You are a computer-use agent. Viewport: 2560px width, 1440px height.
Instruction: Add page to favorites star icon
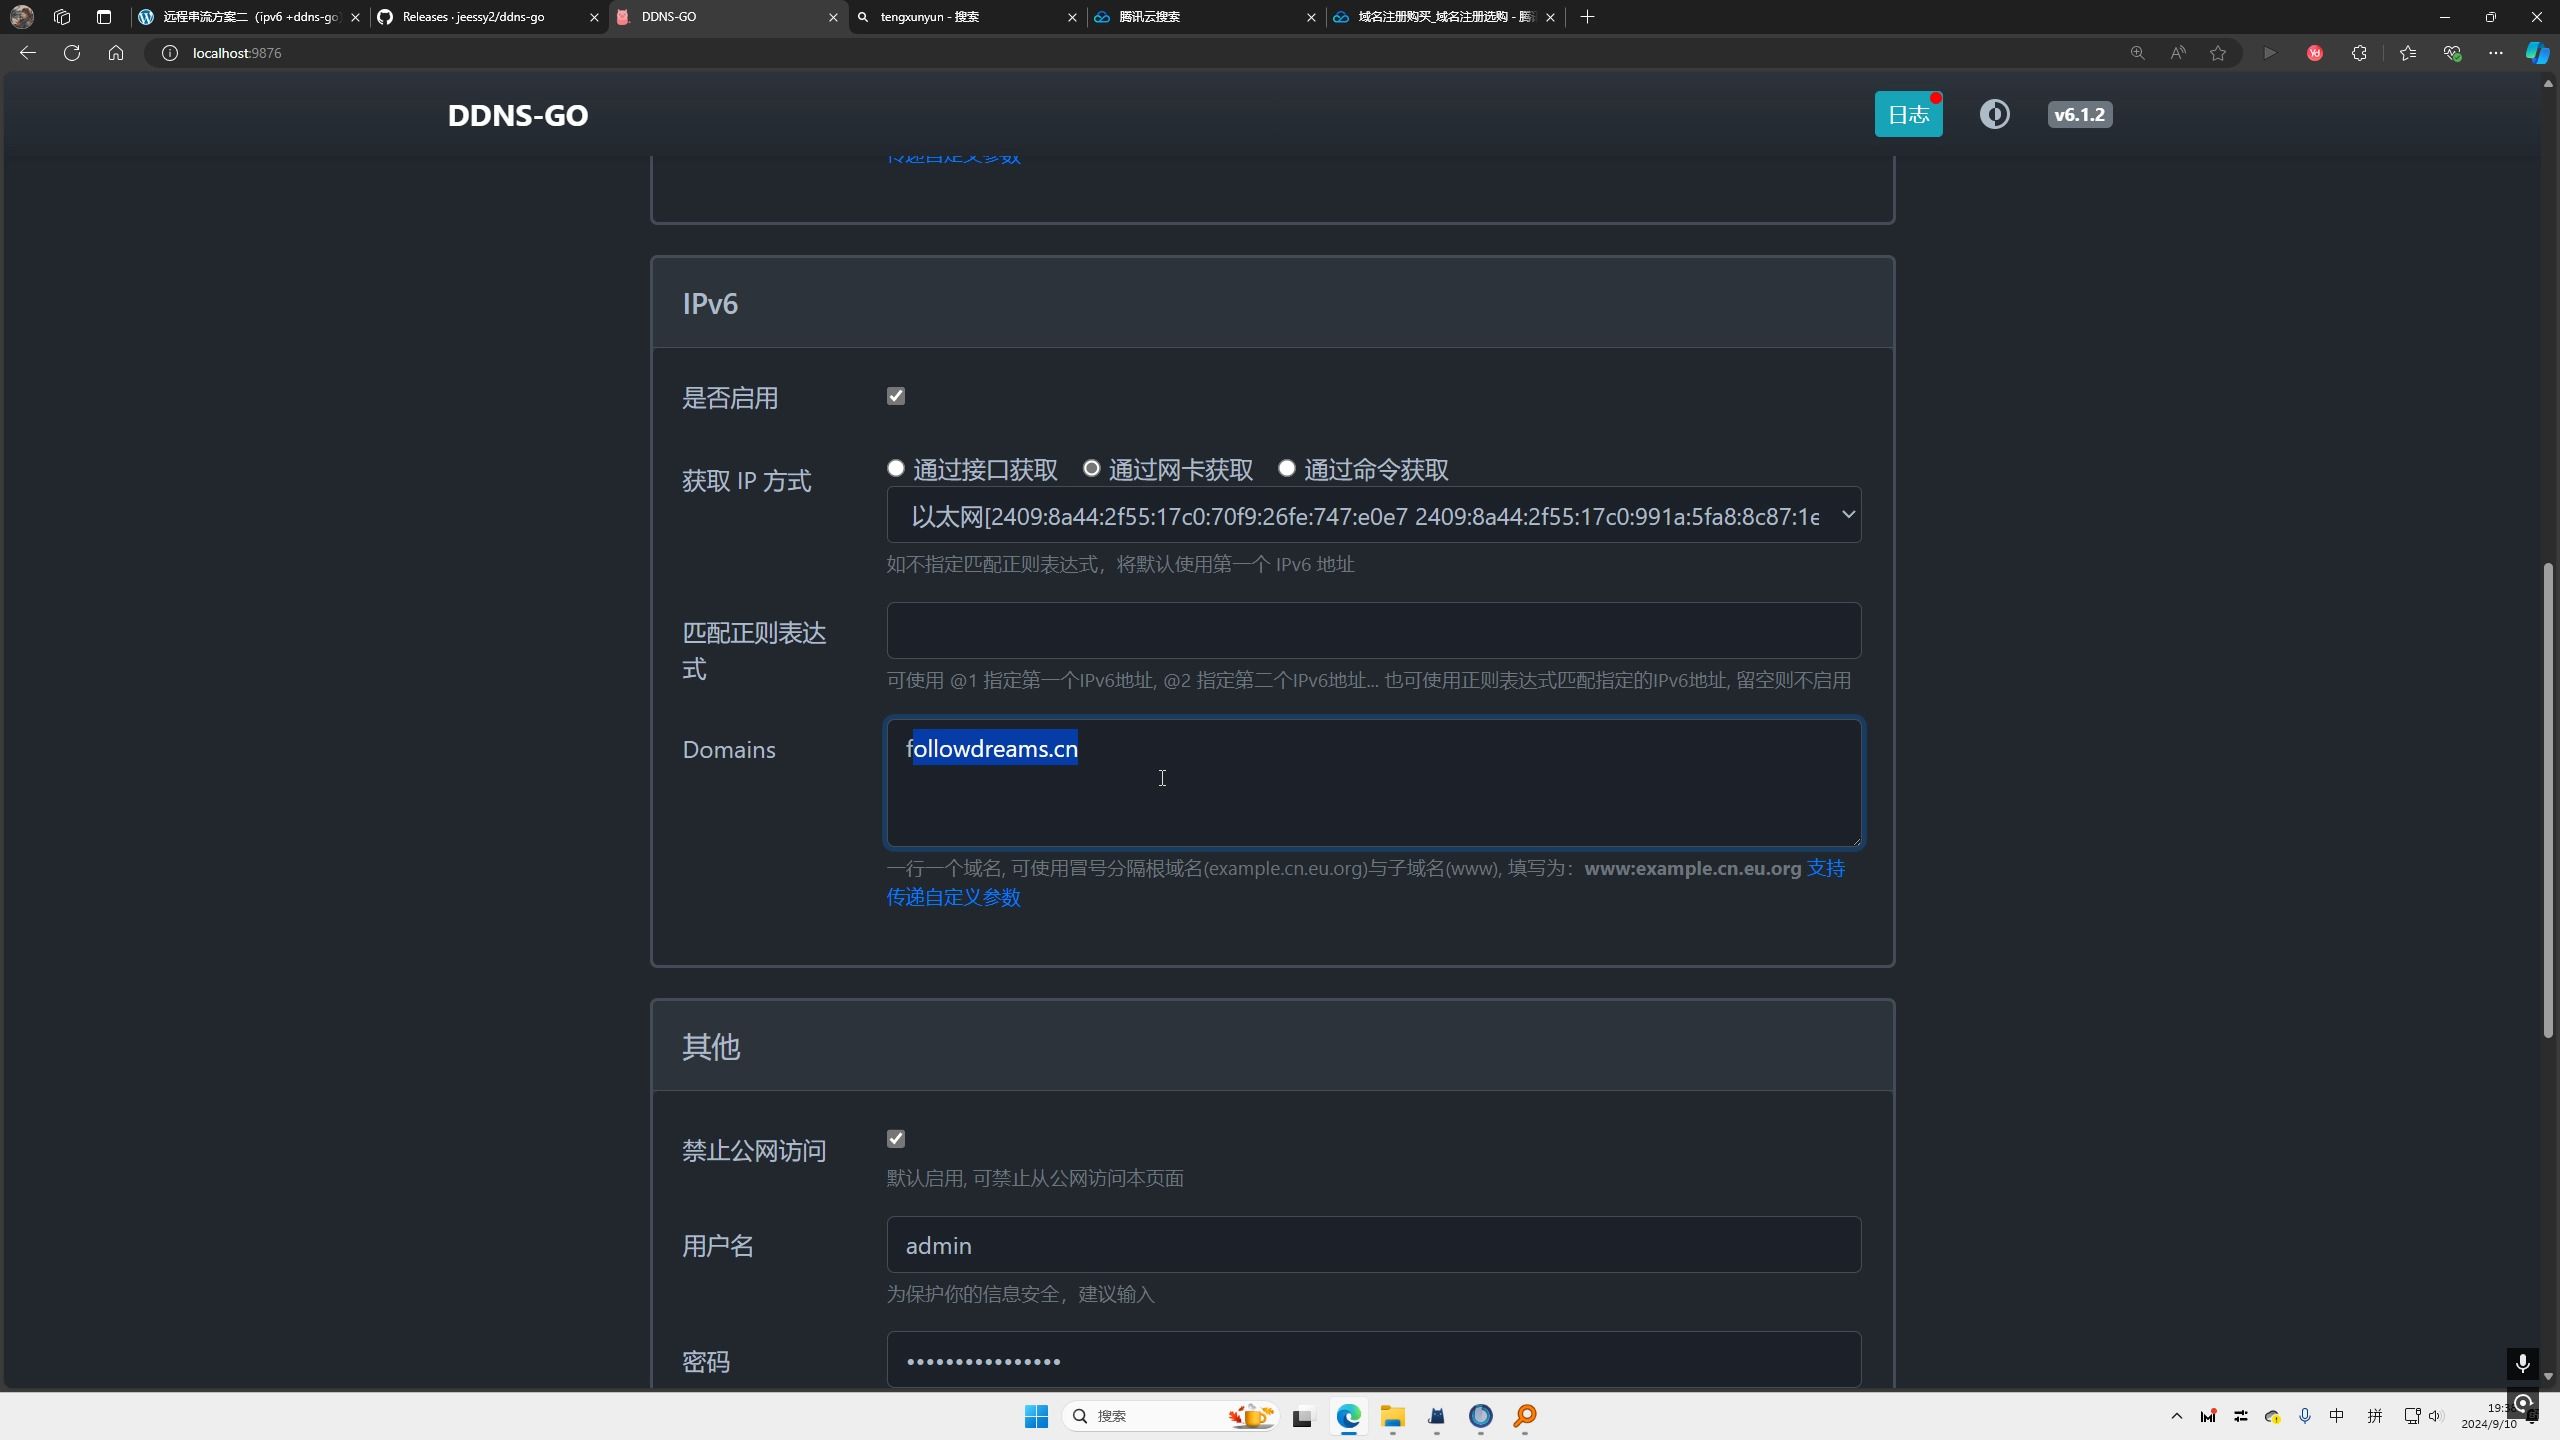click(x=2218, y=53)
